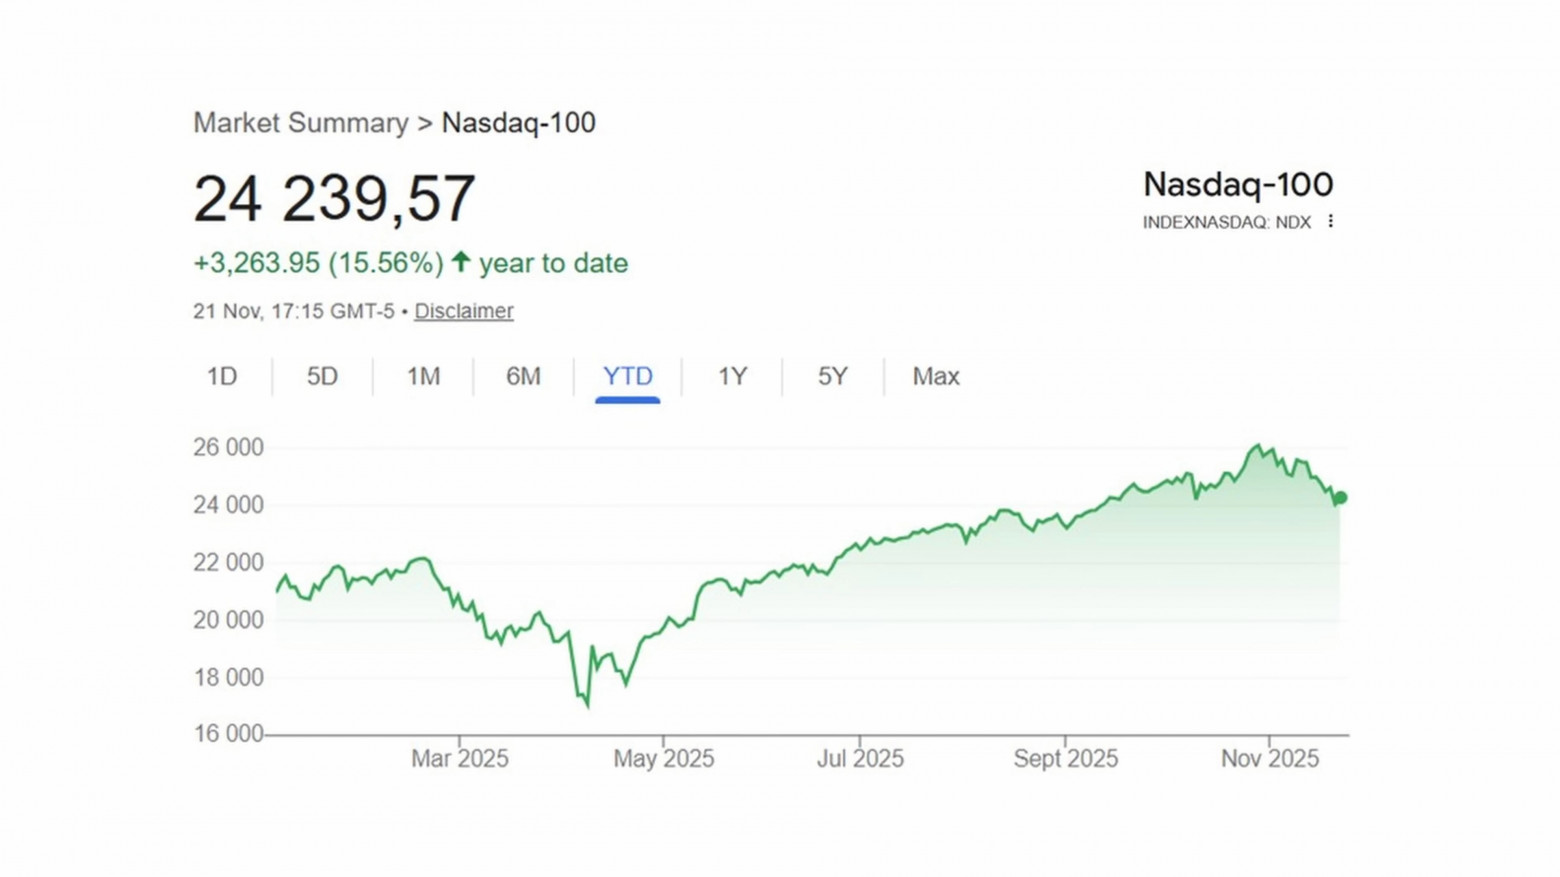View the 1Y price history
The image size is (1560, 877).
[732, 377]
